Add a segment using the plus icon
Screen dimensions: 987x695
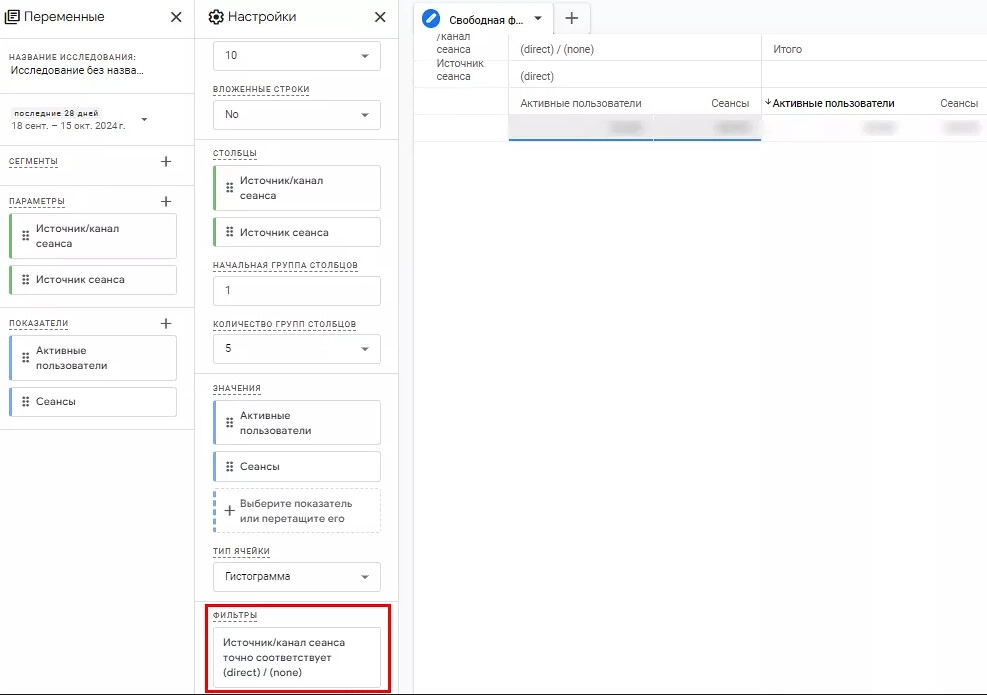166,160
